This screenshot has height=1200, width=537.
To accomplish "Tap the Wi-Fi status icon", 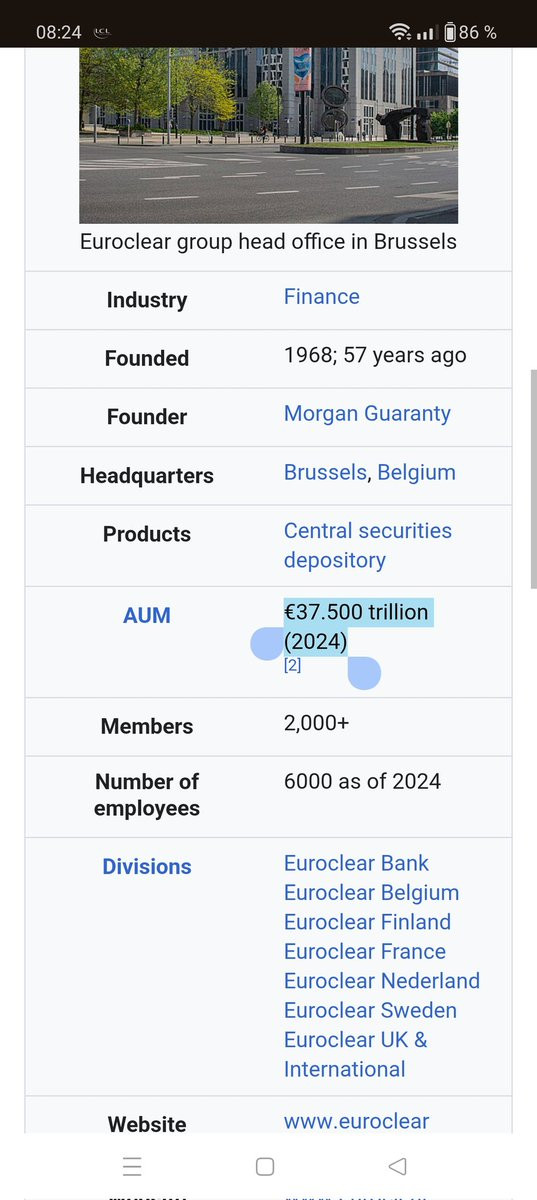I will coord(401,32).
